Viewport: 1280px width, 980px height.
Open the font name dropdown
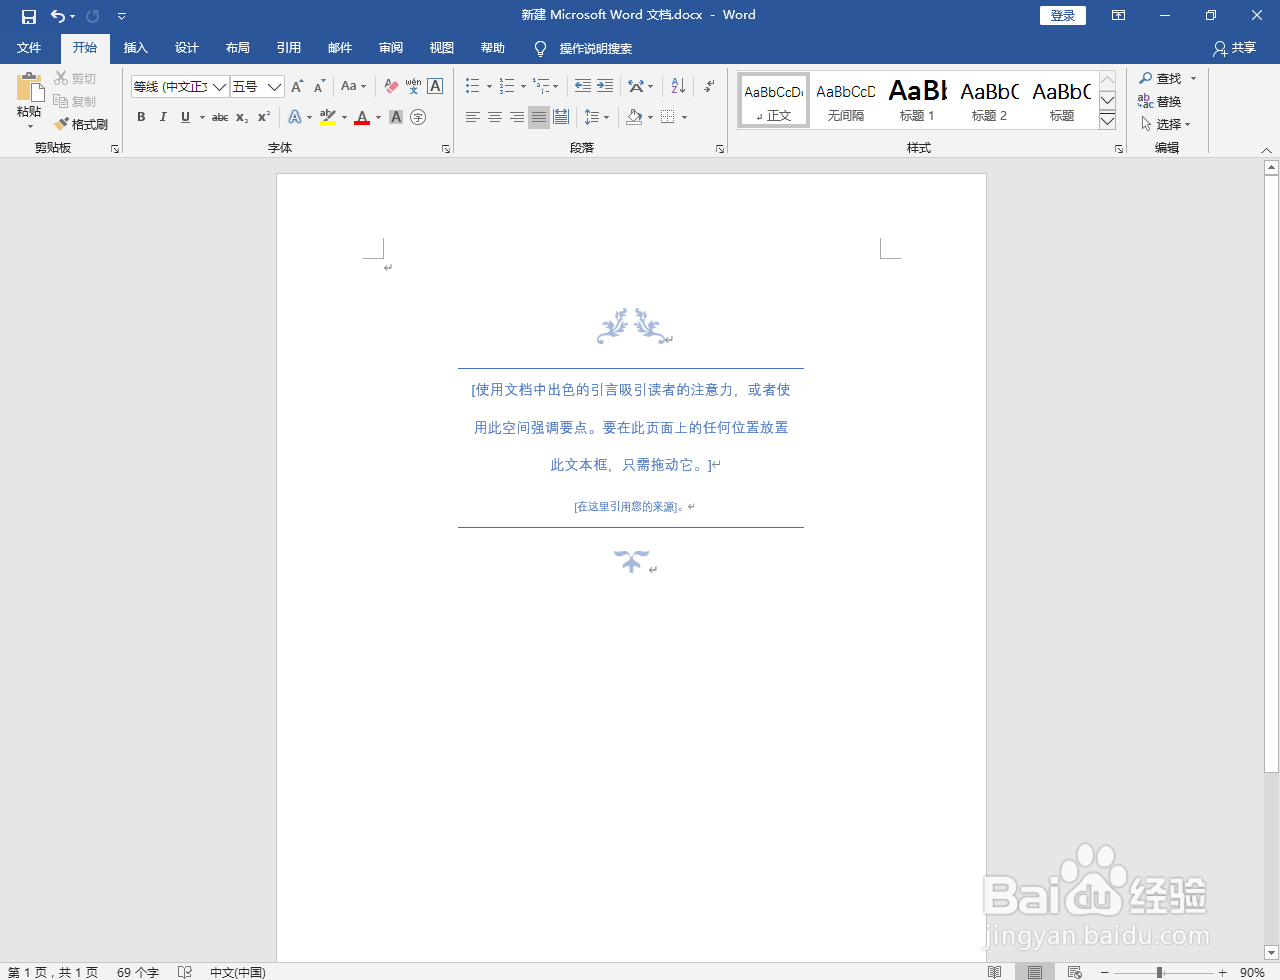pos(220,86)
